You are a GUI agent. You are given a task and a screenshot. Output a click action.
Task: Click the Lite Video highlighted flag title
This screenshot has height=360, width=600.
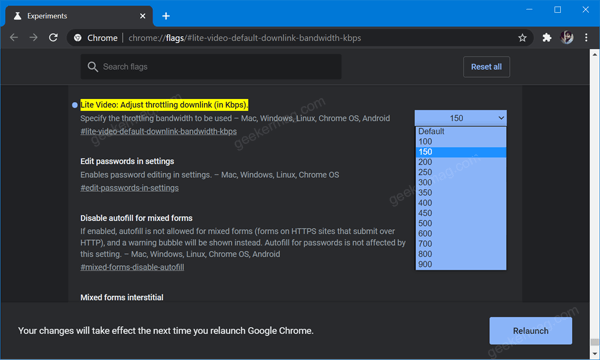(x=164, y=105)
